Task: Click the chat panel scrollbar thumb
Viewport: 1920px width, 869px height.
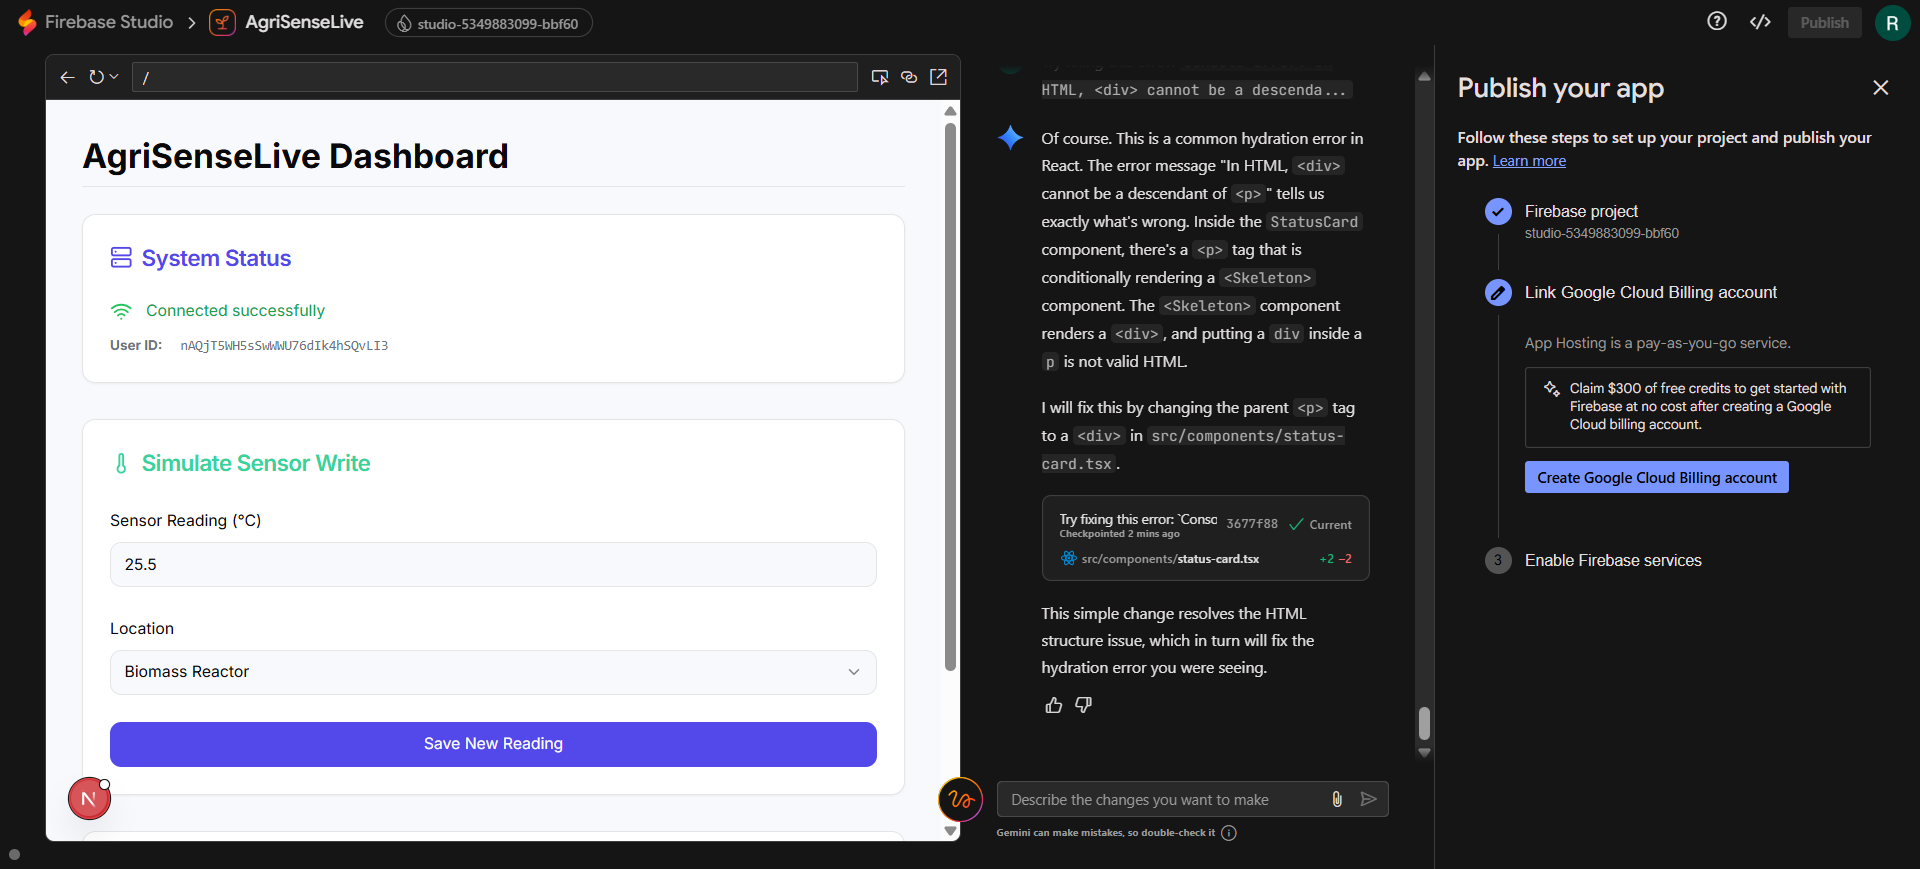Action: (x=1424, y=722)
